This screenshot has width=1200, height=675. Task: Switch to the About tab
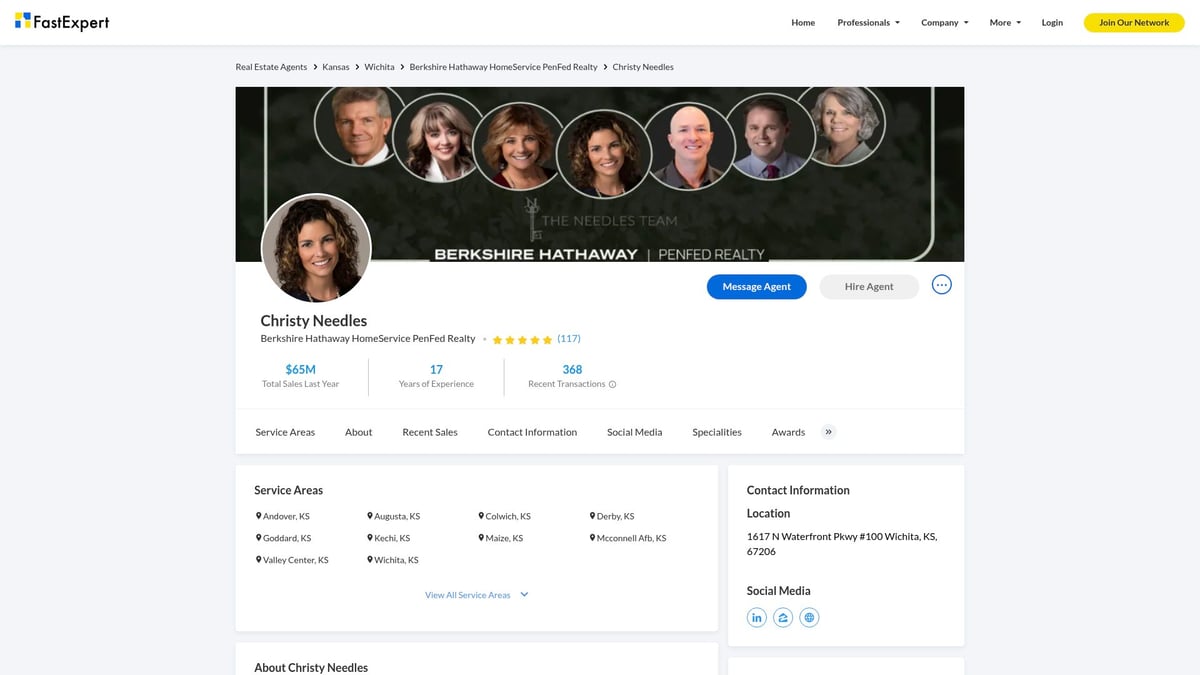pyautogui.click(x=358, y=431)
